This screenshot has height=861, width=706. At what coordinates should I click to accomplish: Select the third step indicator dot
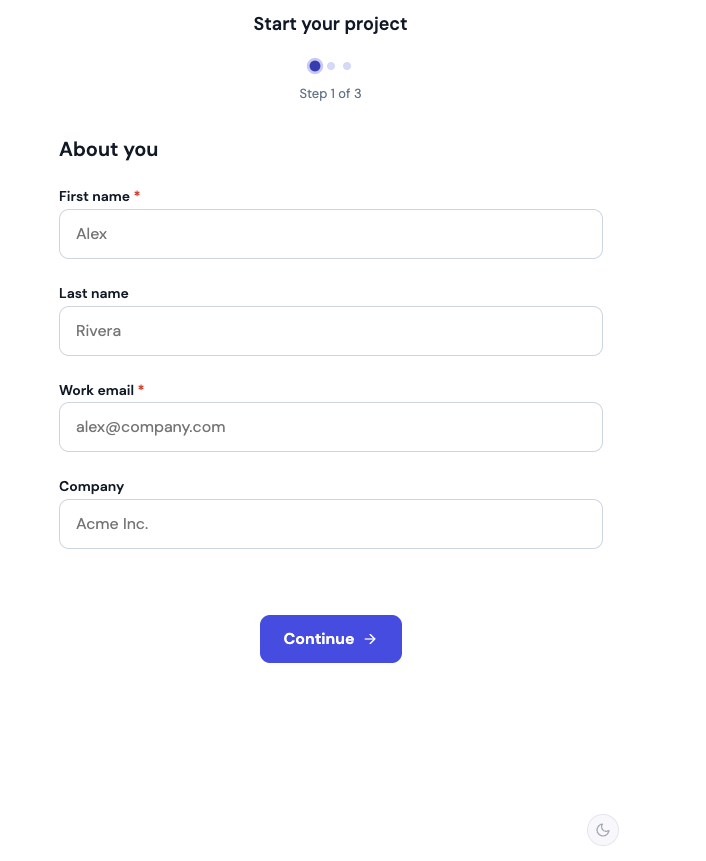click(x=347, y=66)
